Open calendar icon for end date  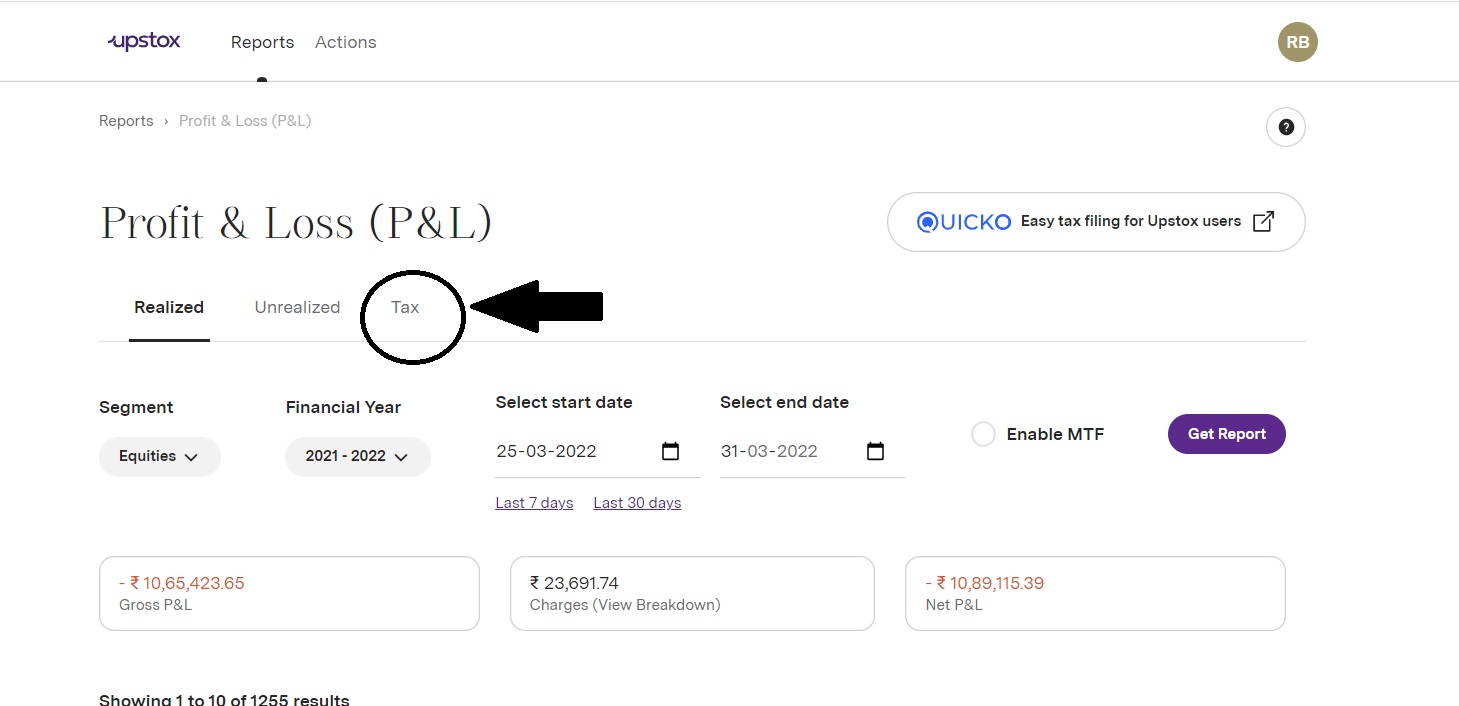(875, 451)
